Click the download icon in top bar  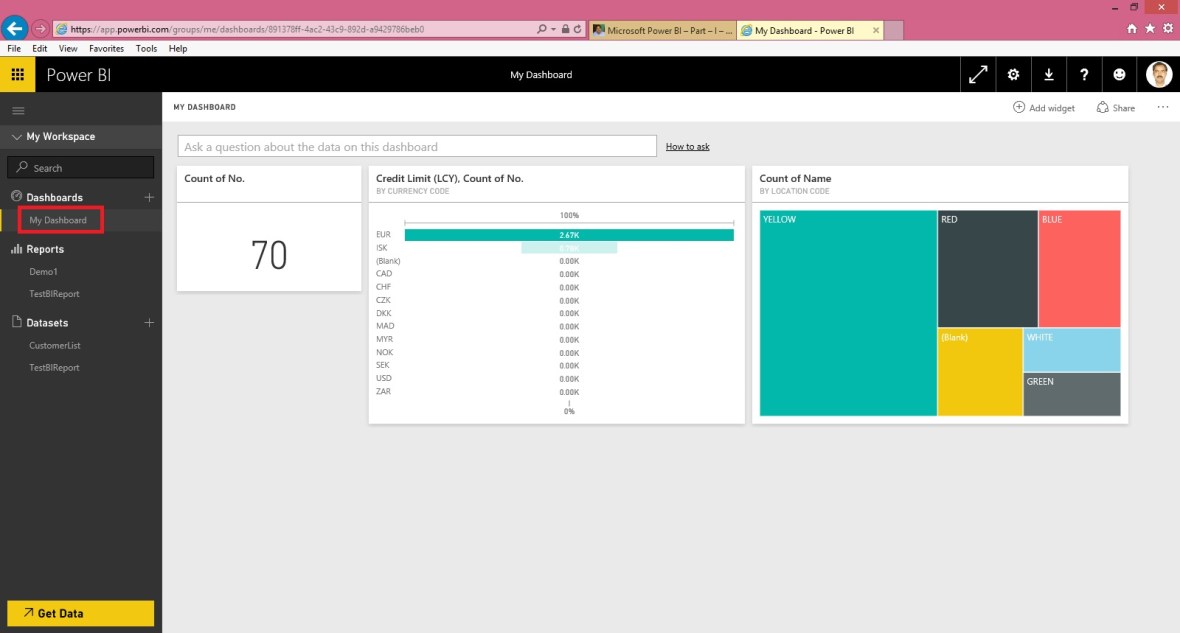point(1048,74)
